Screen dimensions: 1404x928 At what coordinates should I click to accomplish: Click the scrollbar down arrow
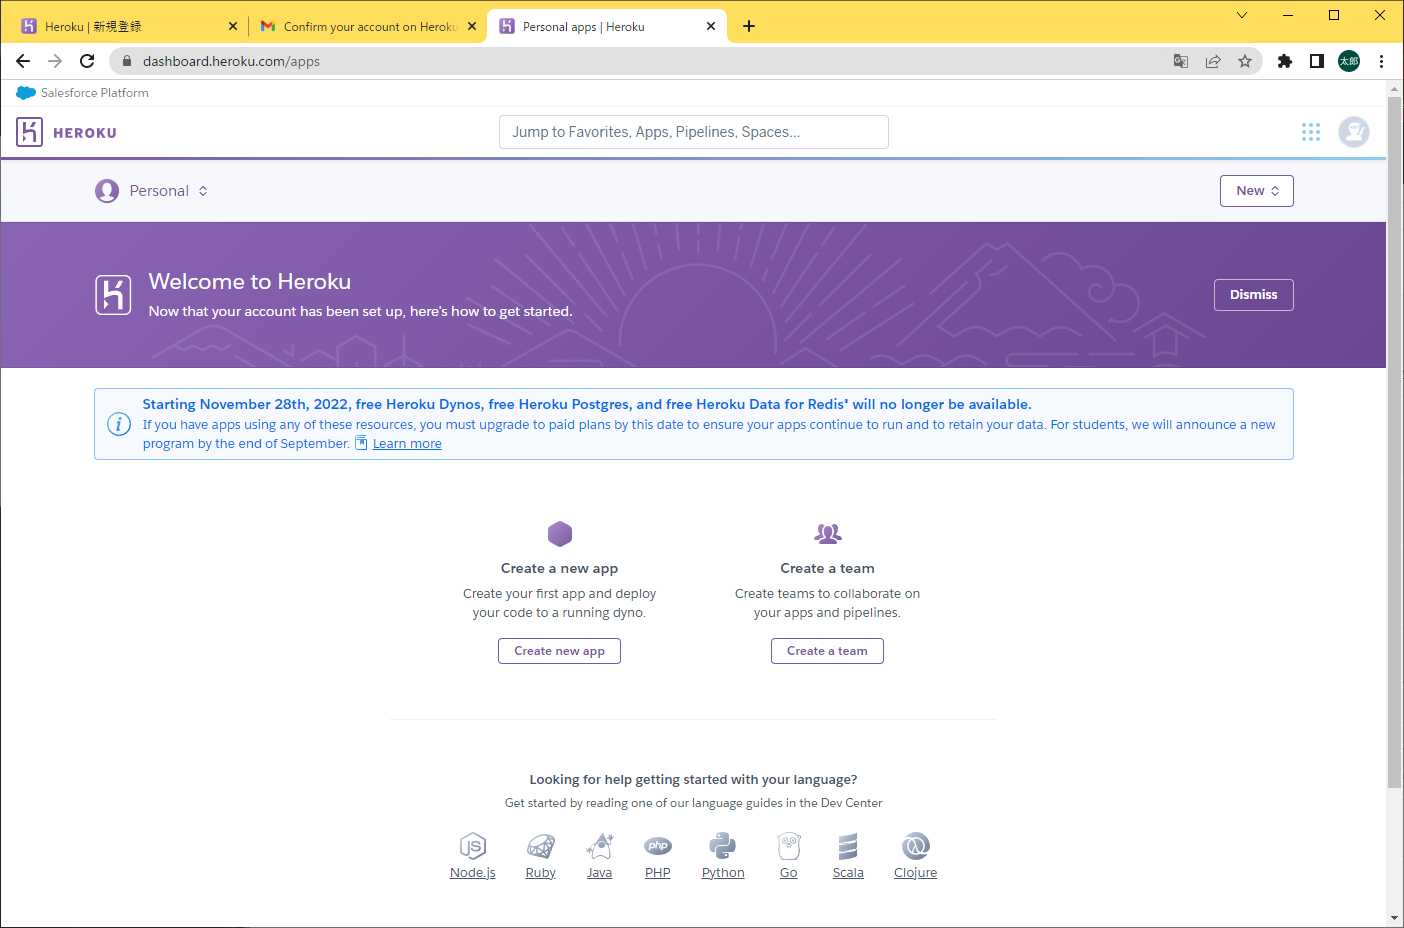[x=1394, y=918]
